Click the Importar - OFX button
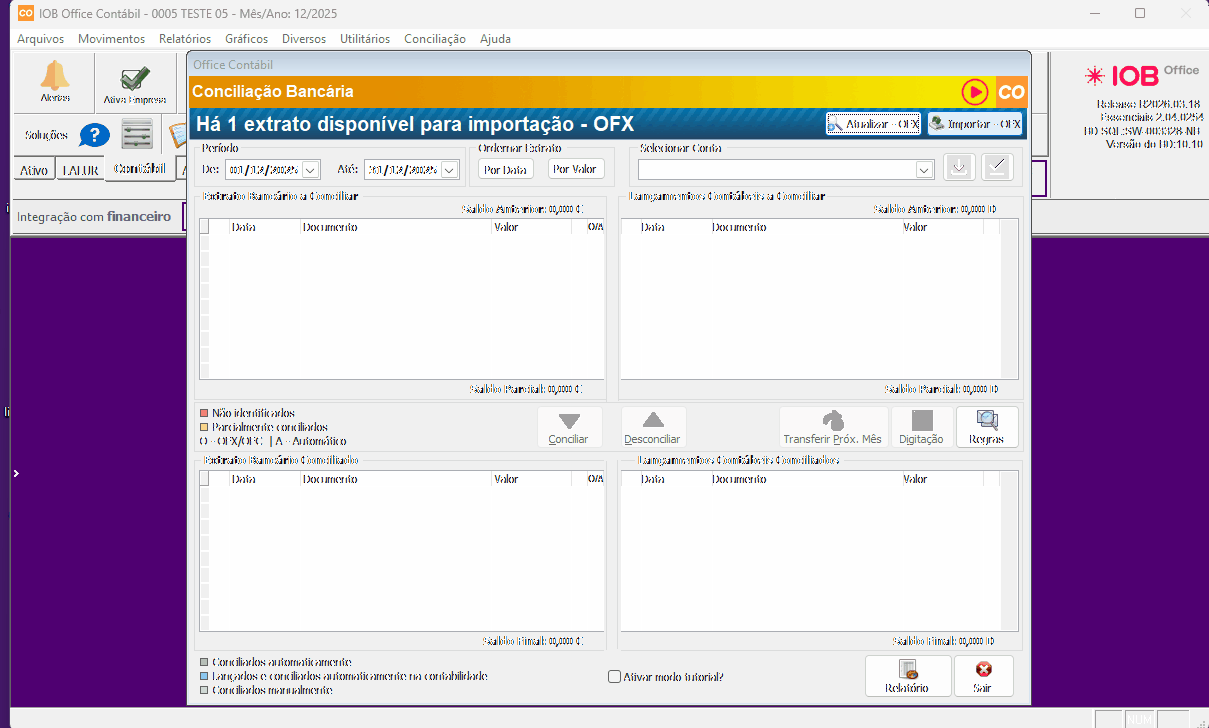1209x728 pixels. tap(974, 124)
